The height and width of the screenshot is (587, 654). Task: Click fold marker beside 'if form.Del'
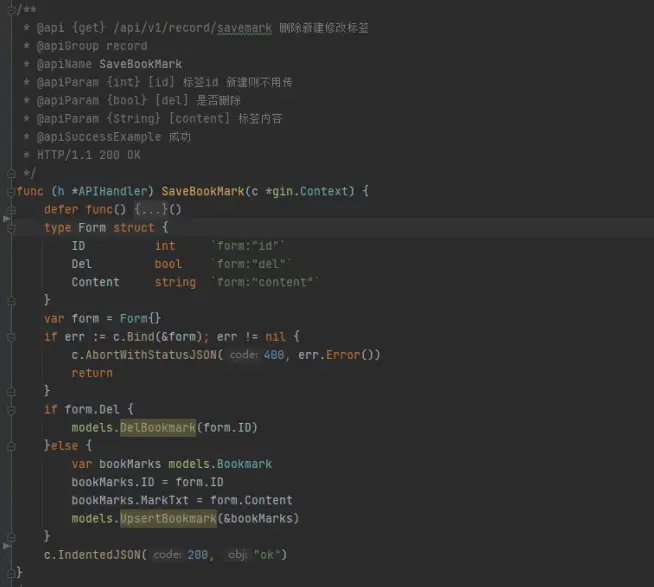coord(10,410)
